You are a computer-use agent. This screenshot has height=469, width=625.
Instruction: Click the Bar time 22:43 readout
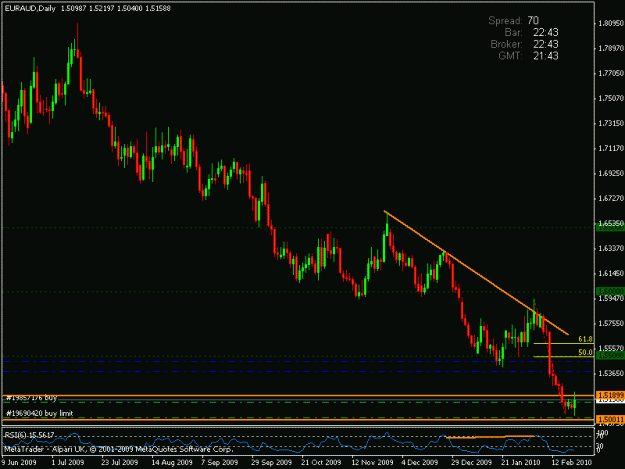(546, 32)
